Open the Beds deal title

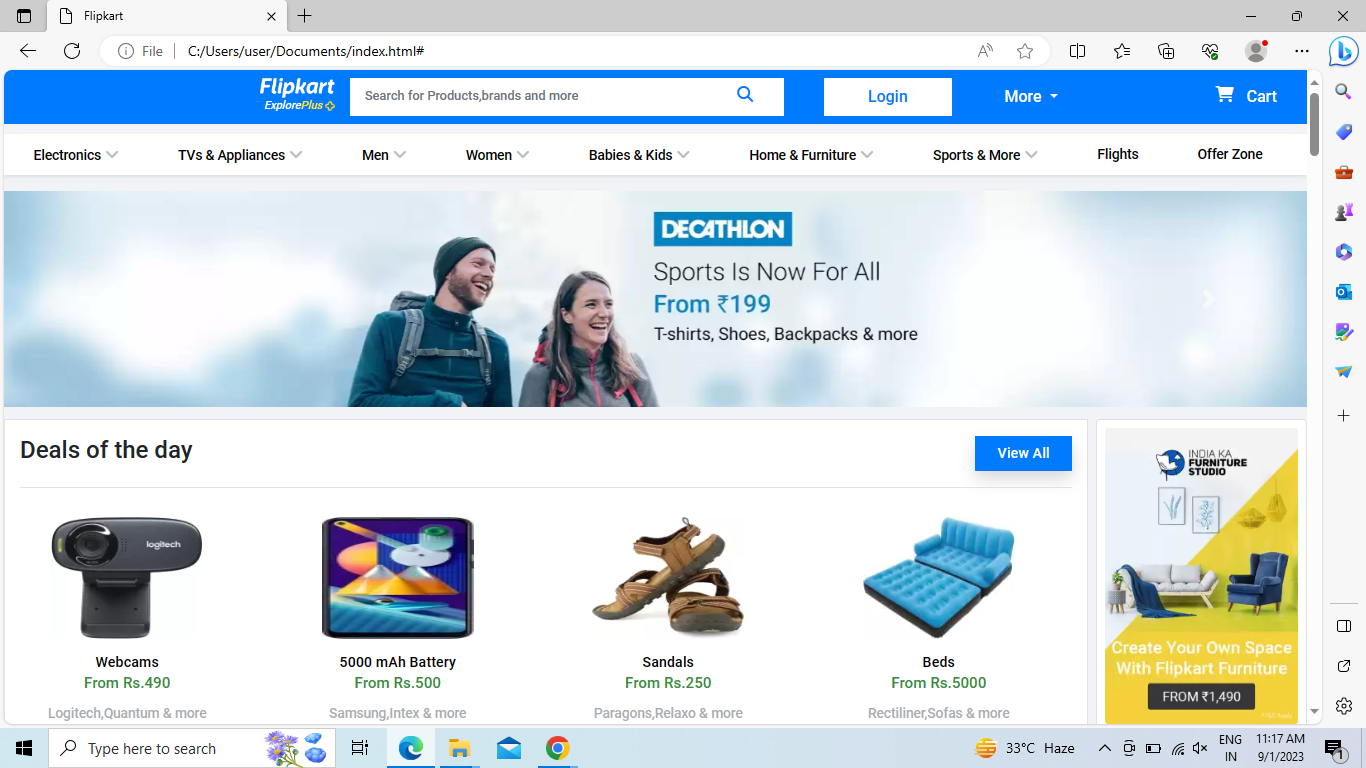938,662
